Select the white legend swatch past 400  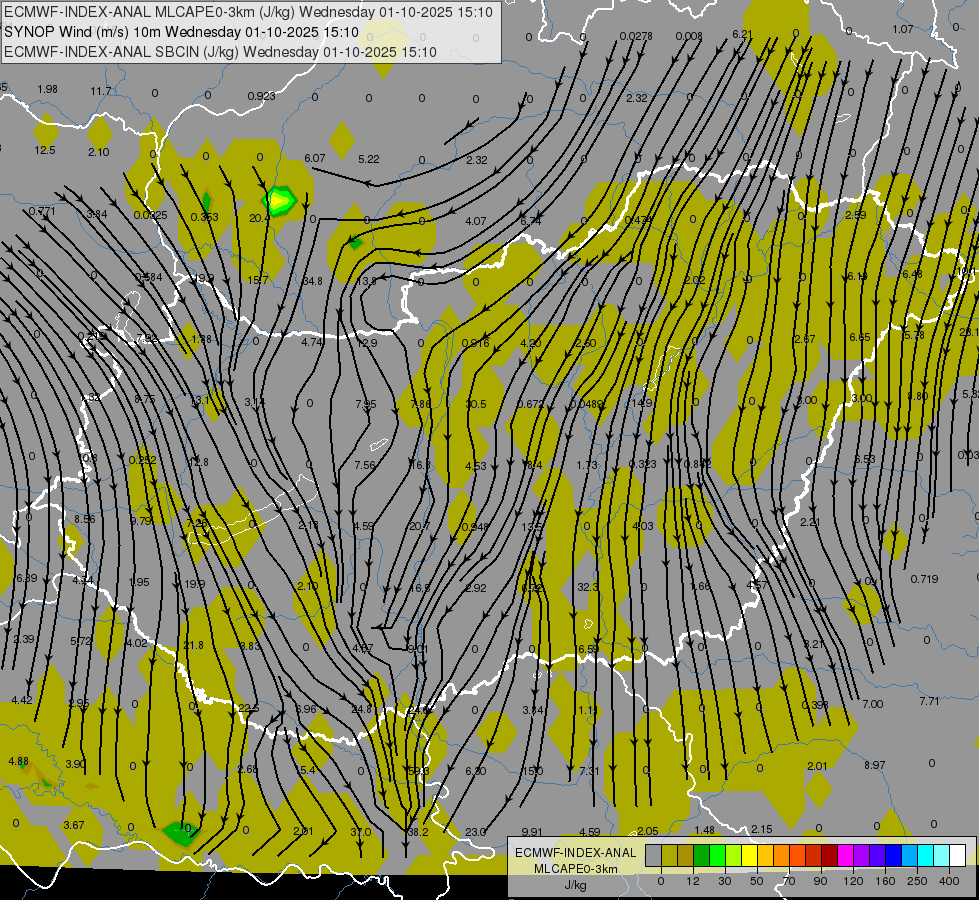958,856
